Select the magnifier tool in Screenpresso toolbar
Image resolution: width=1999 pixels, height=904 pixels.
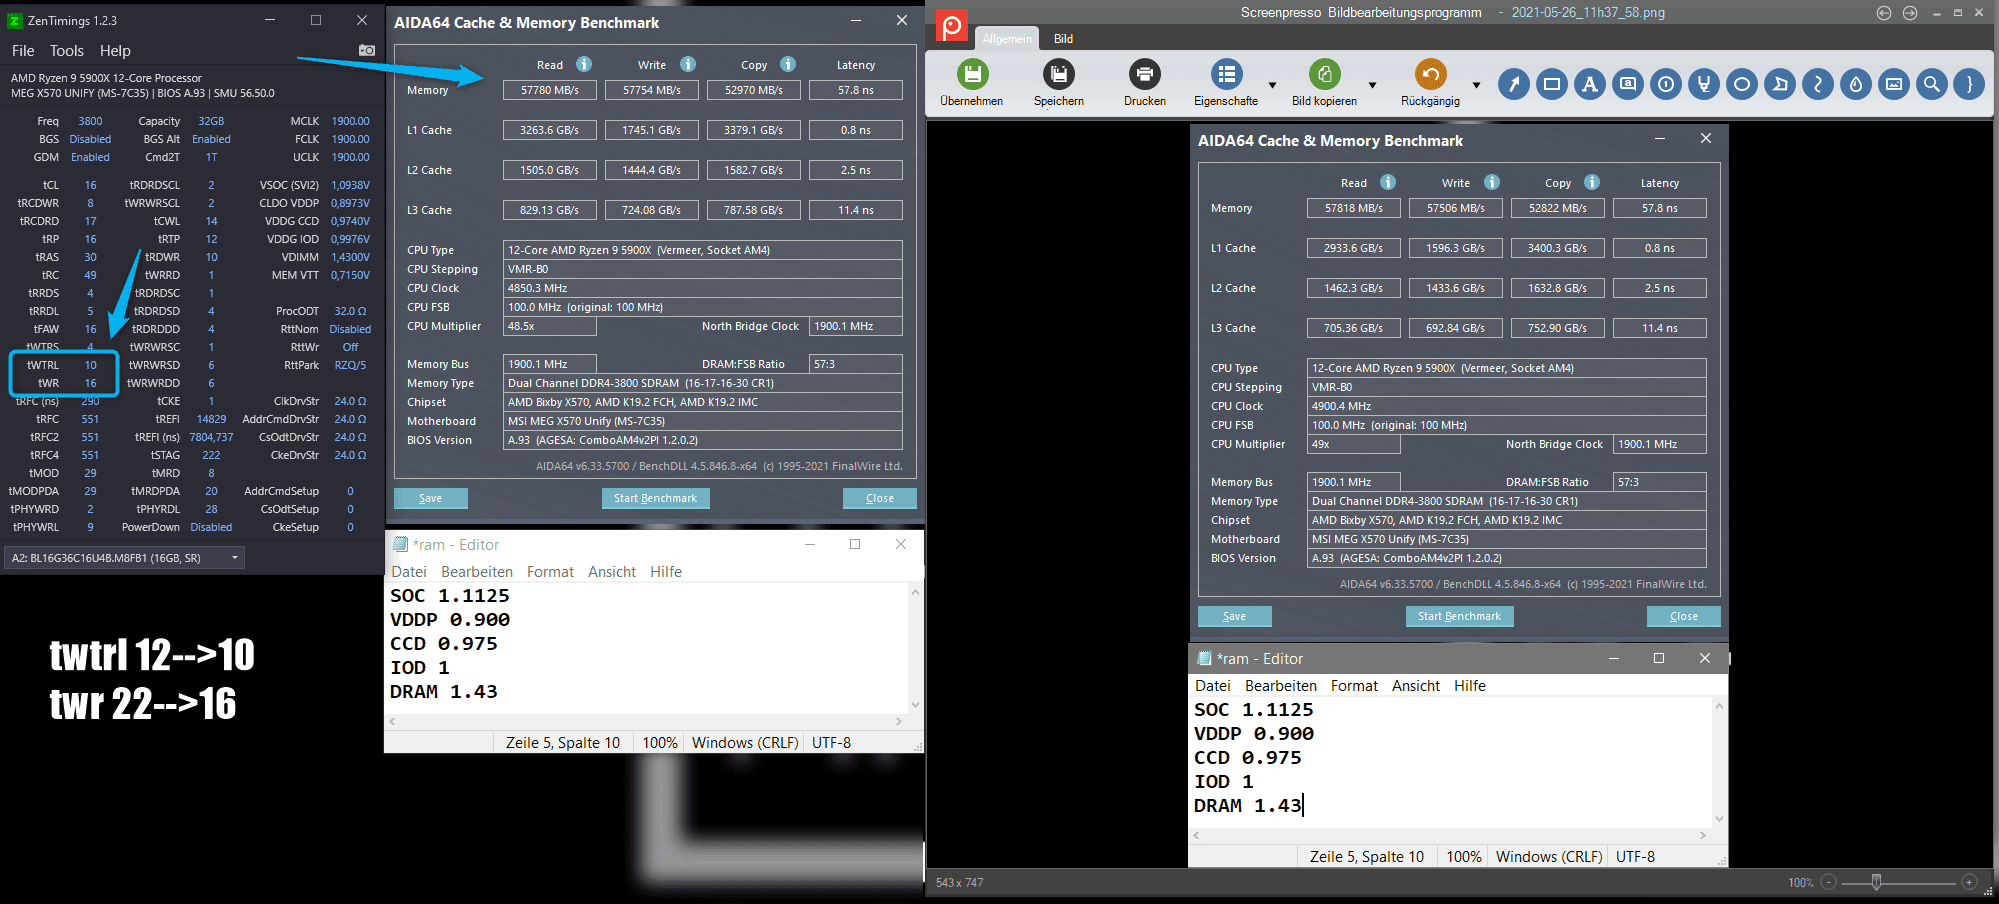[1932, 84]
